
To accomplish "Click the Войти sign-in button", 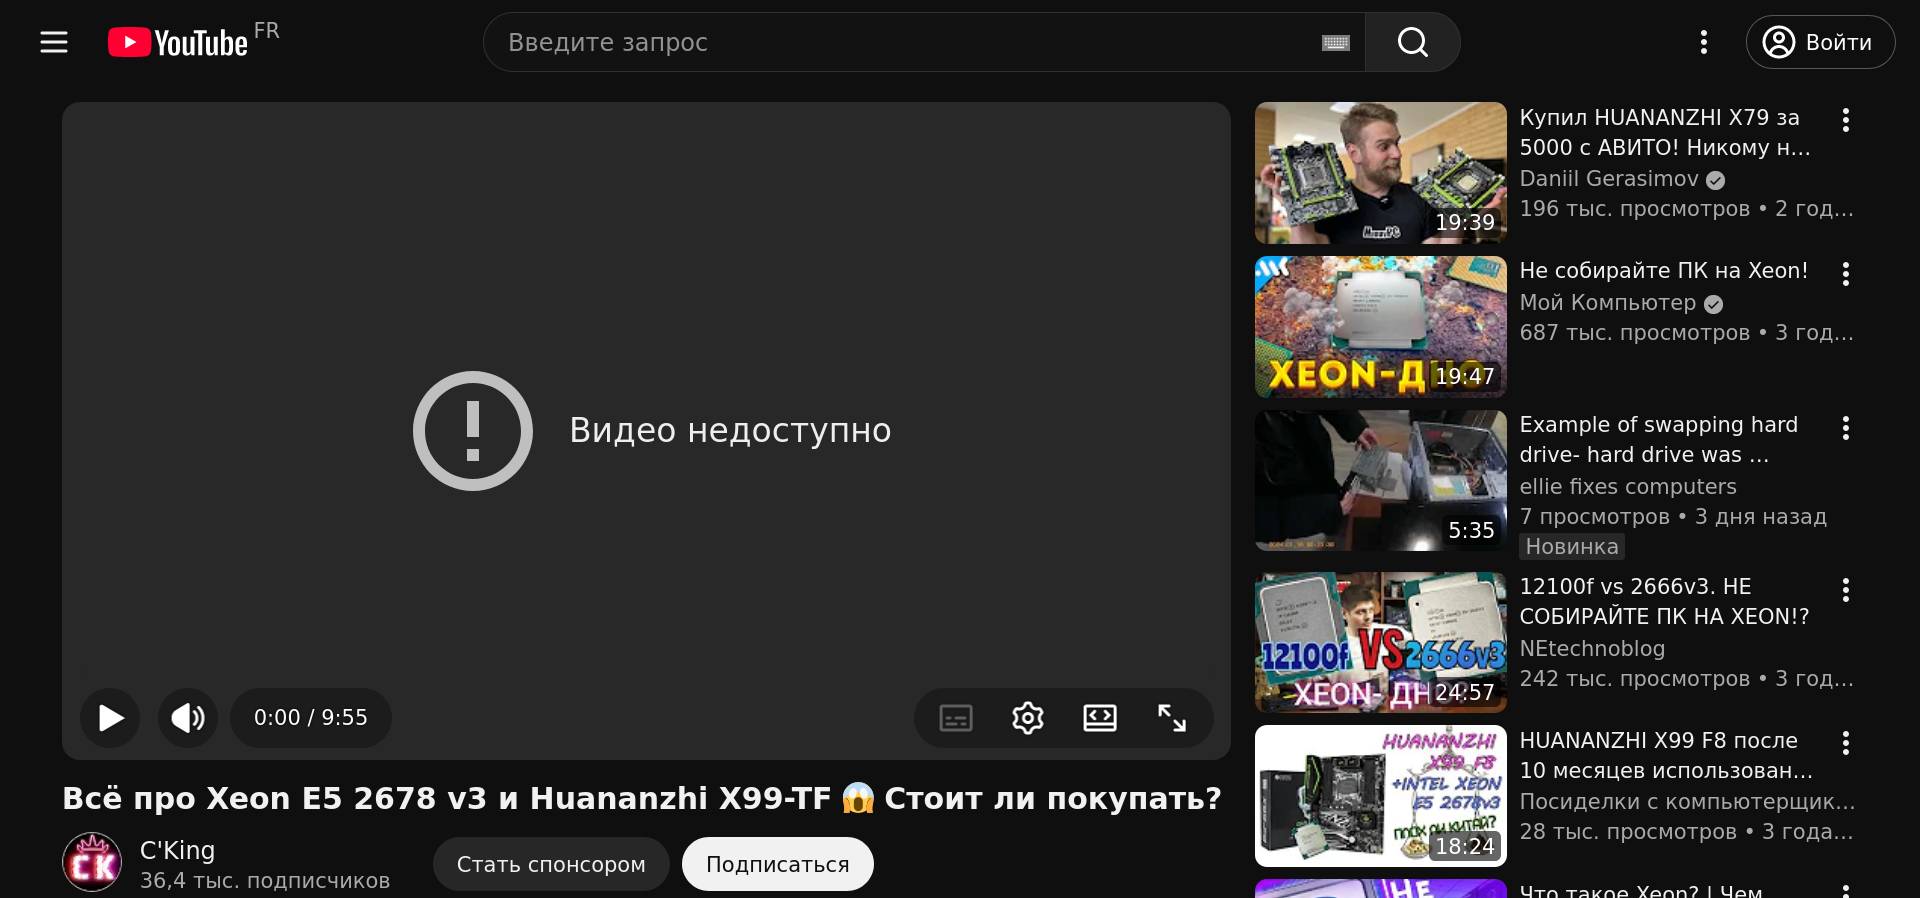I will (x=1820, y=42).
